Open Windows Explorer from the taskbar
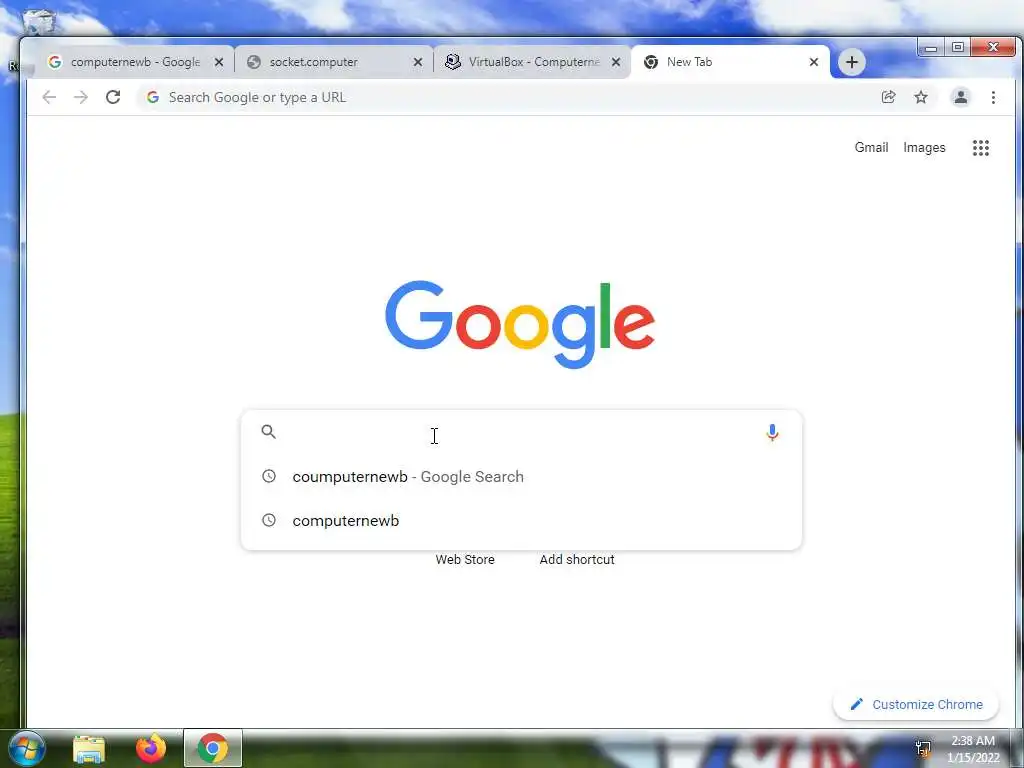This screenshot has width=1024, height=768. [x=89, y=749]
